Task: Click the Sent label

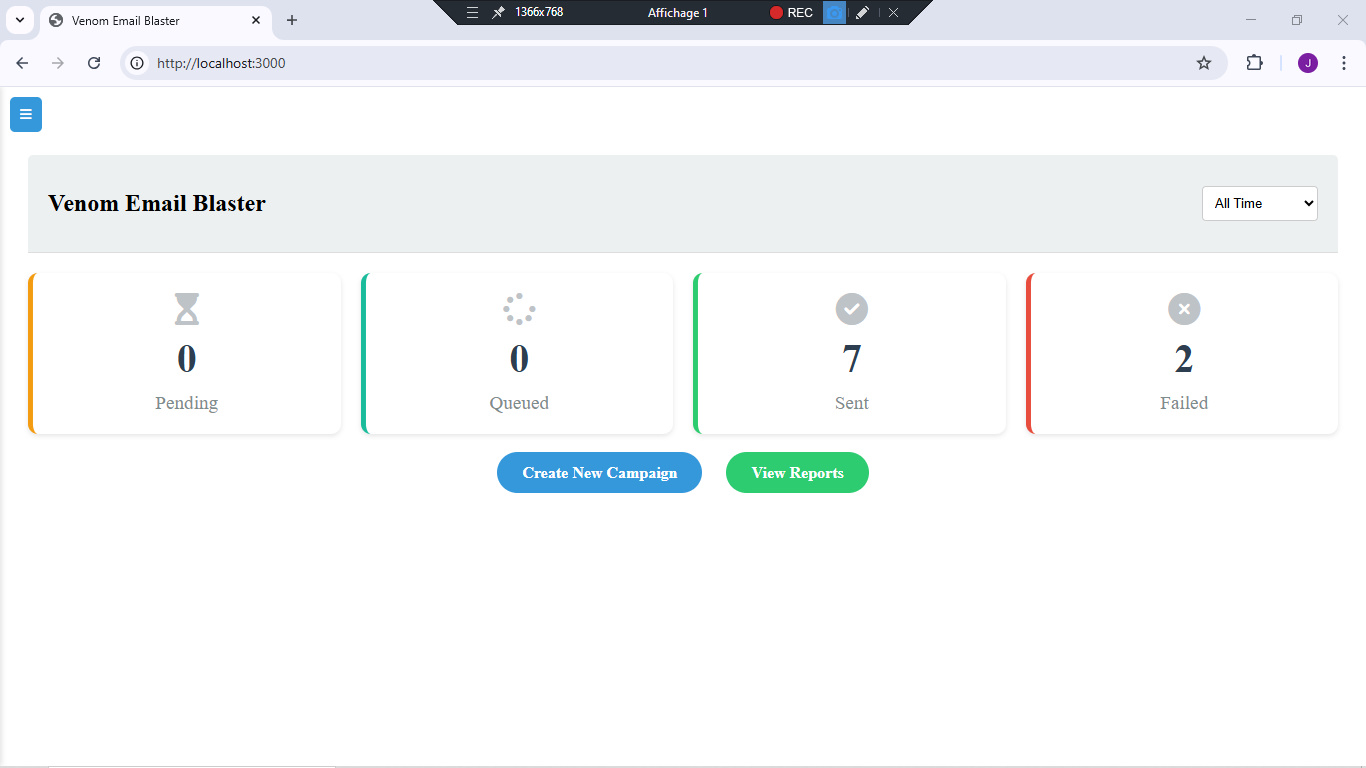Action: click(852, 403)
